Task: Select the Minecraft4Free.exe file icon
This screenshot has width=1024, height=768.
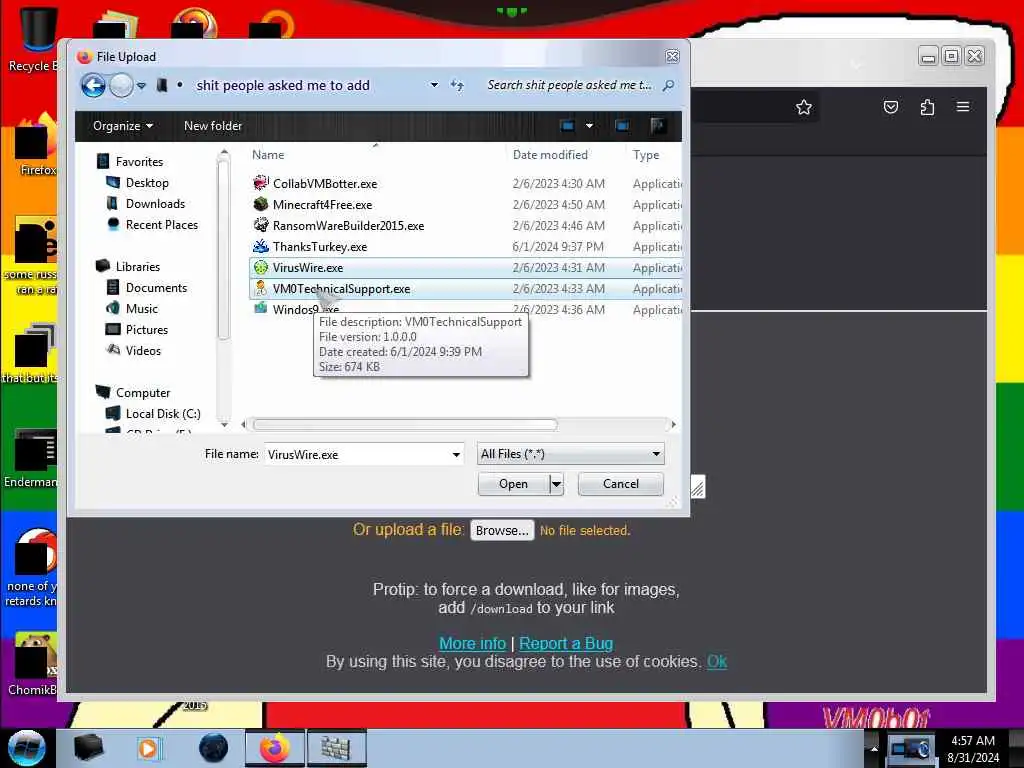Action: 261,204
